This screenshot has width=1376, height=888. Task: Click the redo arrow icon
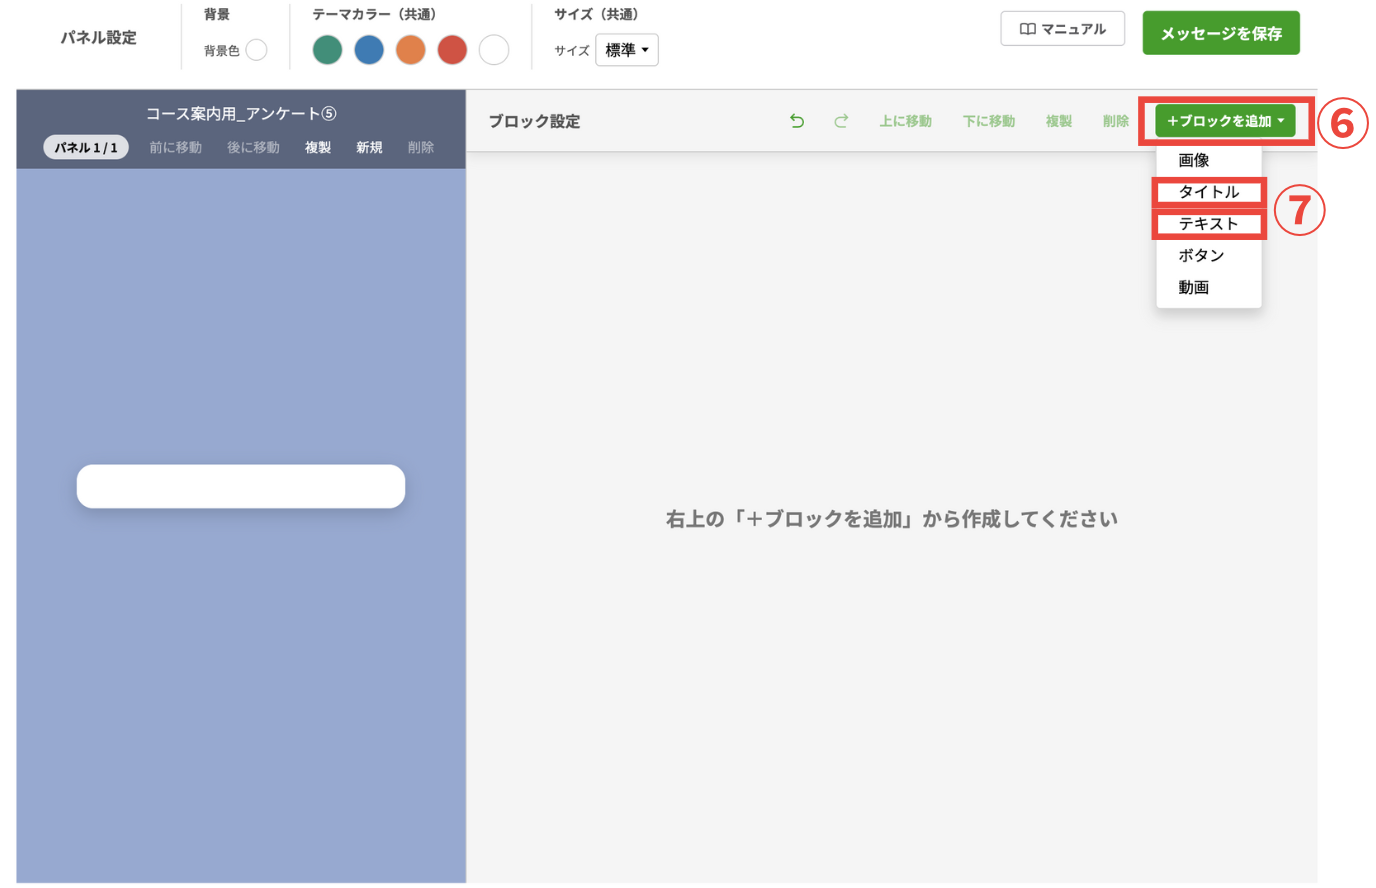pyautogui.click(x=841, y=121)
